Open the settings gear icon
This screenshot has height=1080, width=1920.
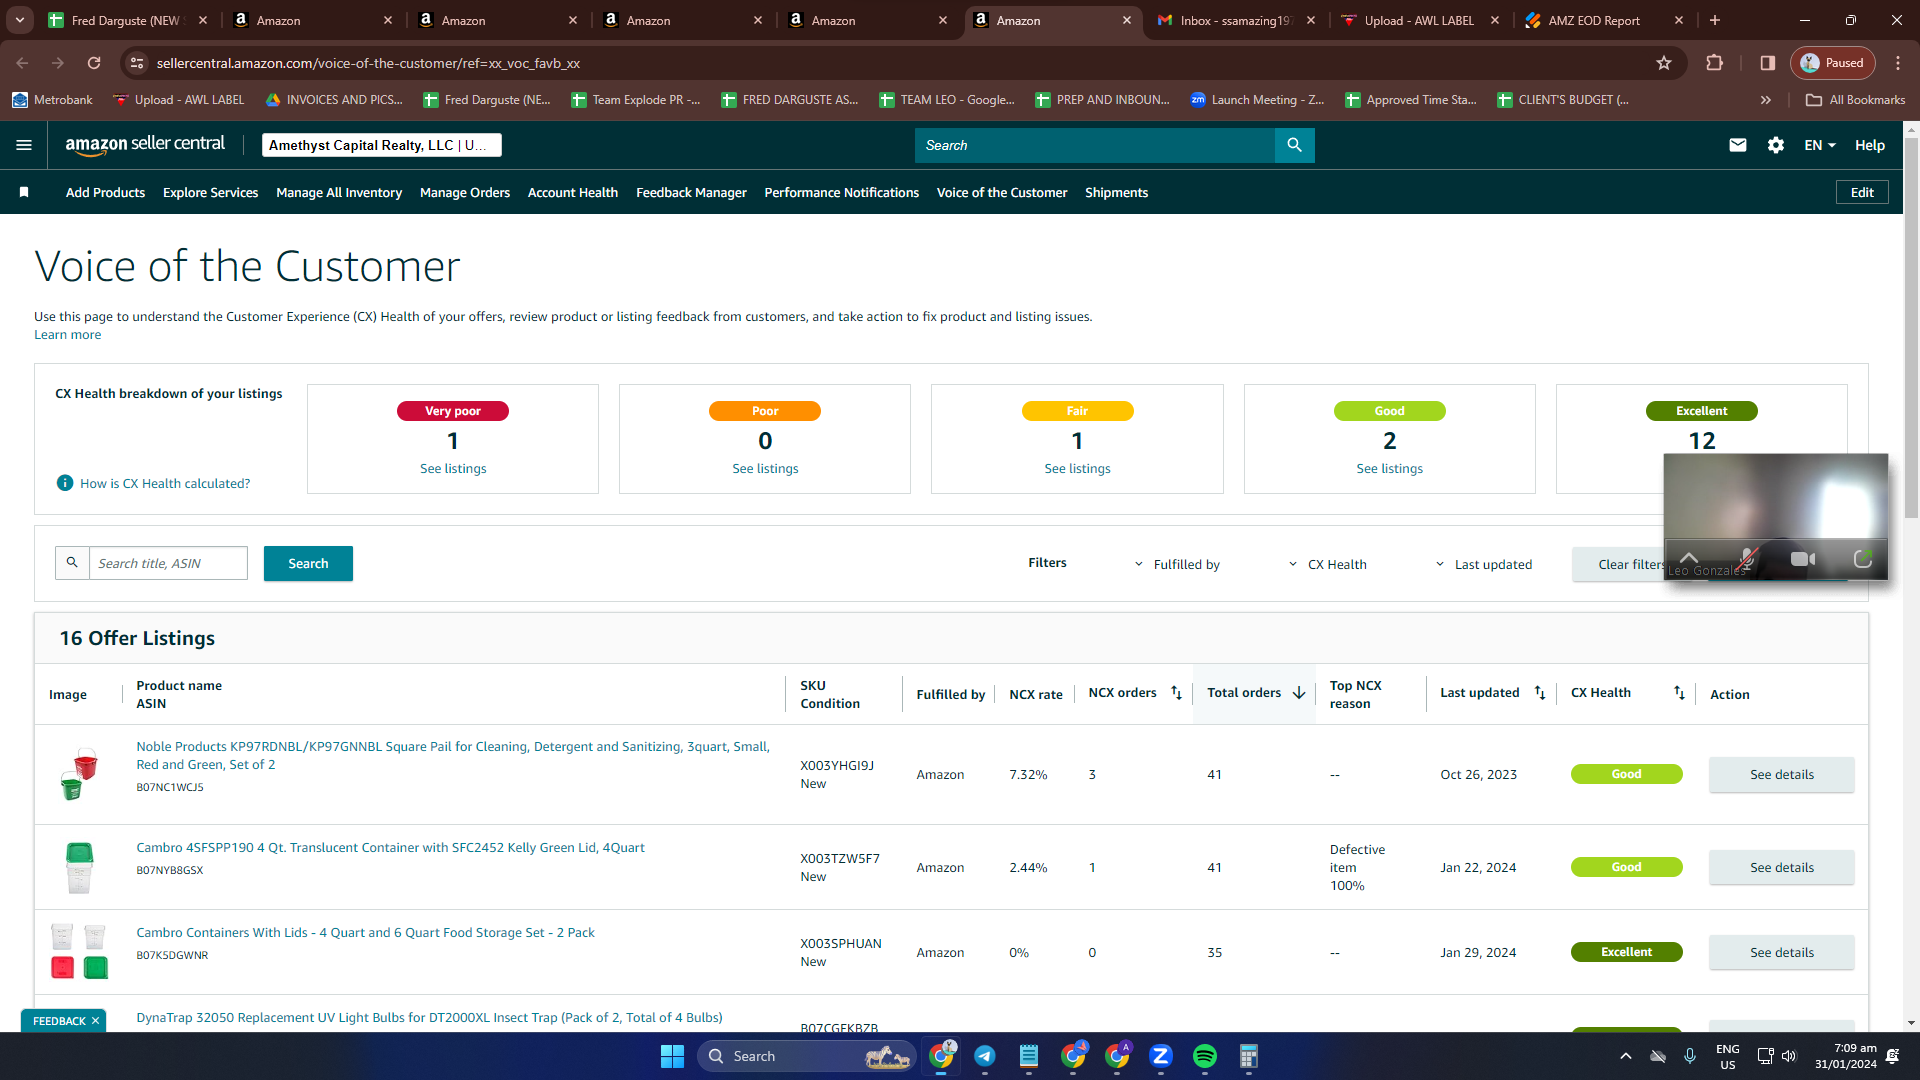(1776, 146)
